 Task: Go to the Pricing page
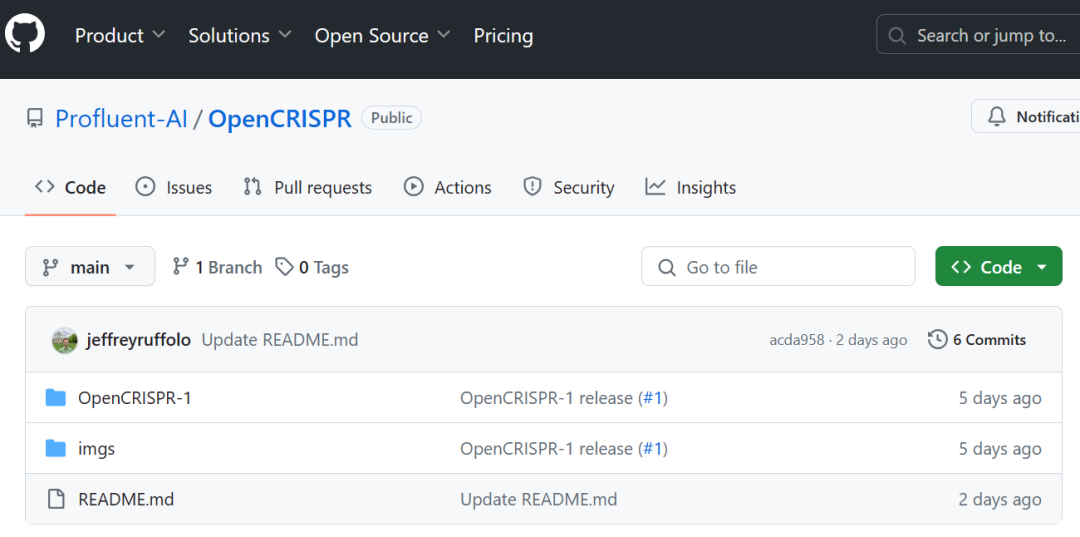(503, 36)
